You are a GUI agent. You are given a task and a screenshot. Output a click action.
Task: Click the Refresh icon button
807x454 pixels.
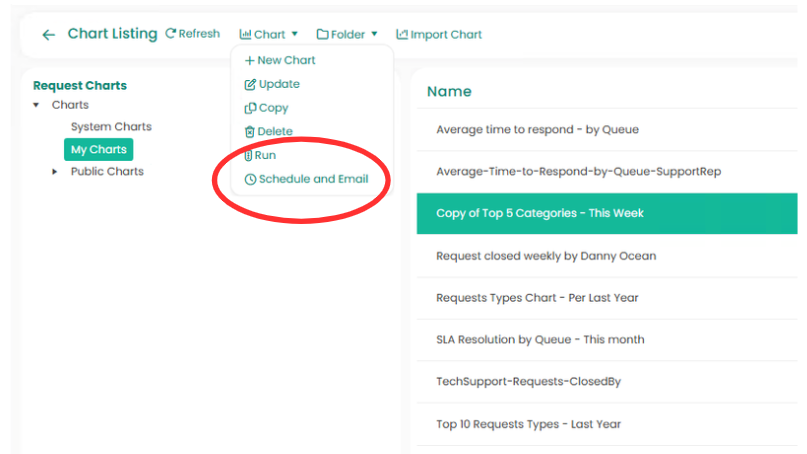coord(171,34)
